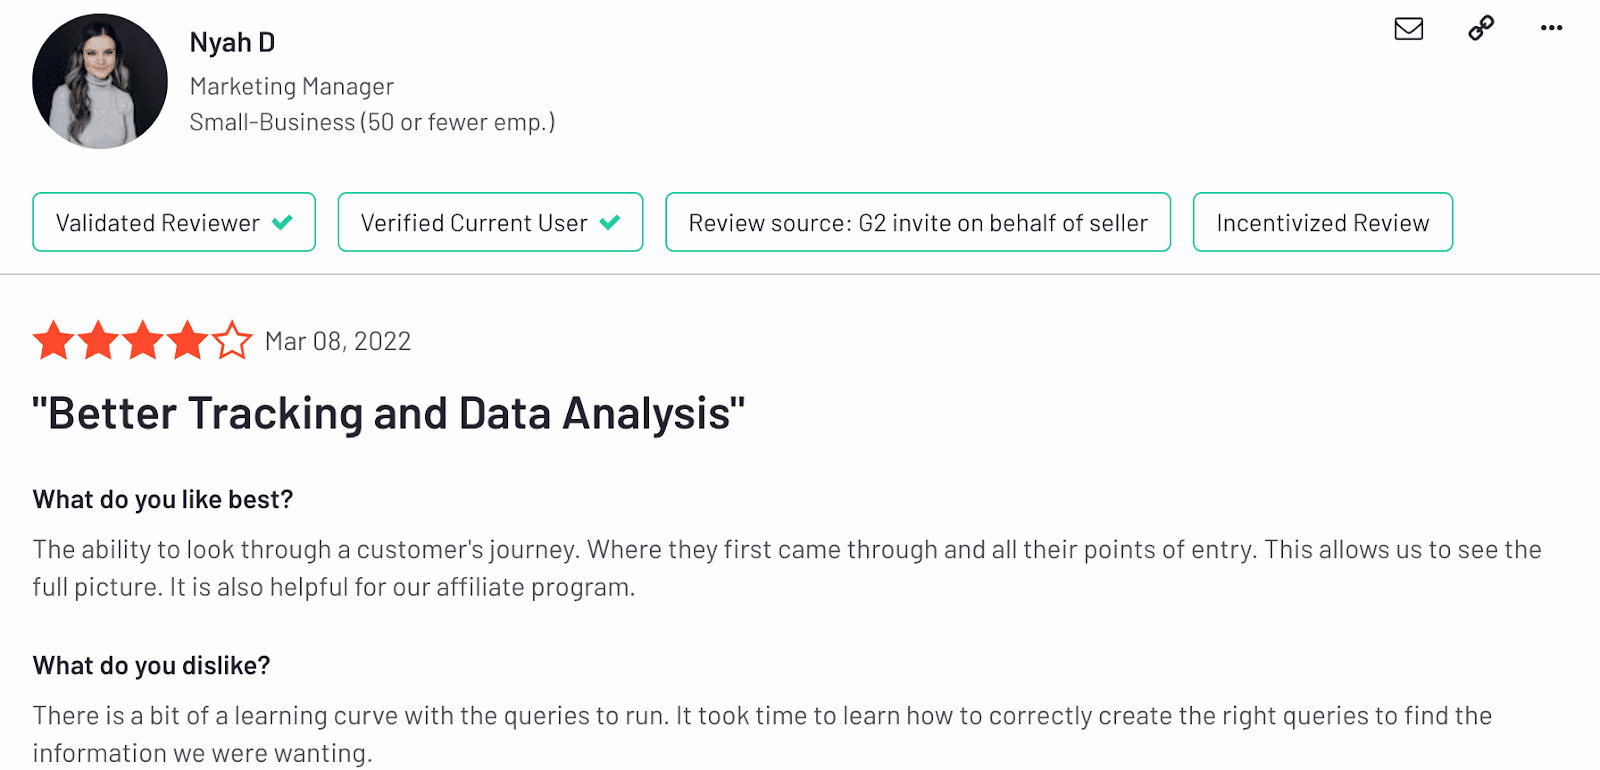Click the Verified Current User checkmark
The height and width of the screenshot is (770, 1600).
tap(610, 222)
